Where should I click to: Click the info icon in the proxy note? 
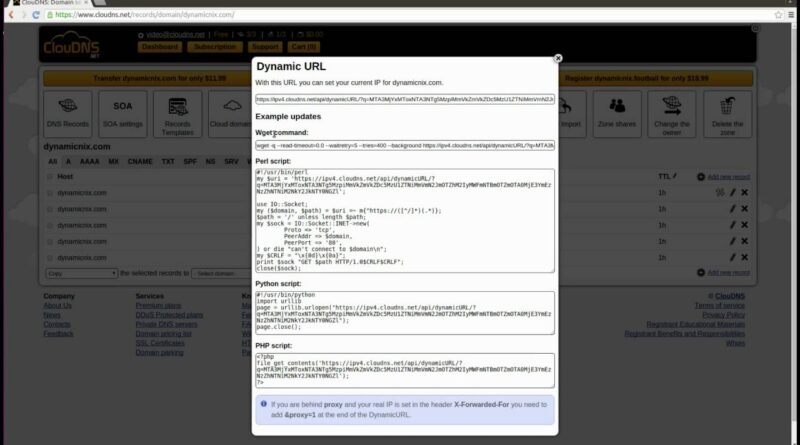pos(264,404)
